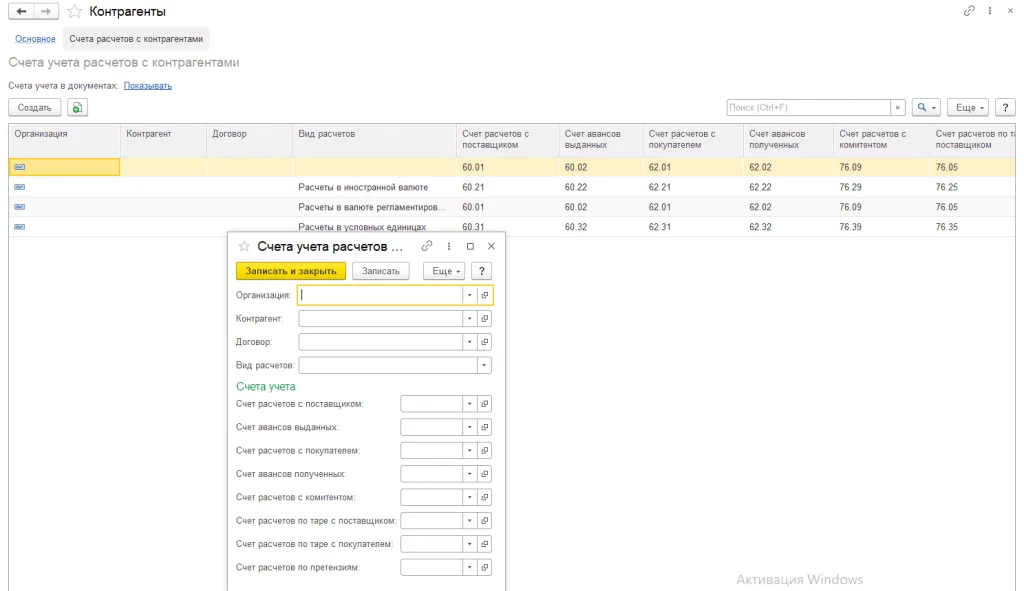Expand the Контрагент dropdown in dialog

click(470, 319)
